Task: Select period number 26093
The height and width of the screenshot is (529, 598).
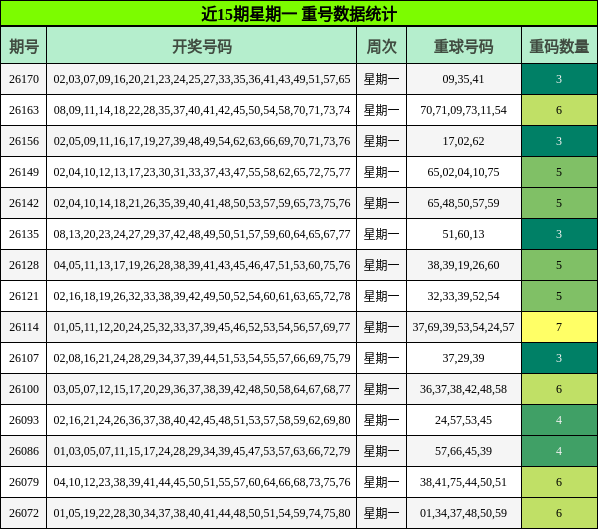Action: coord(24,420)
